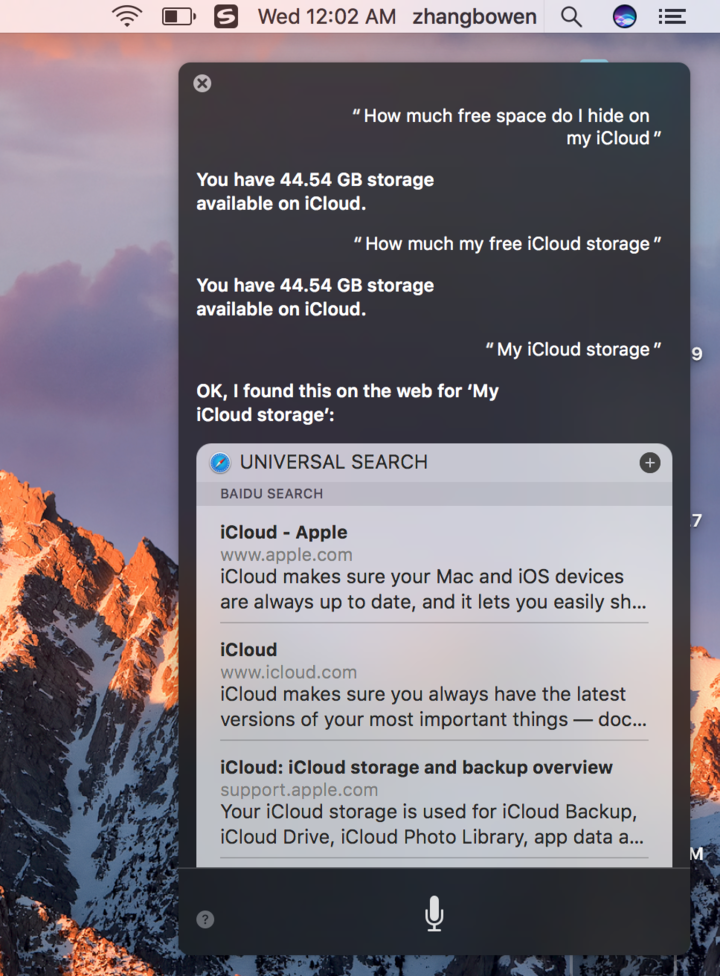
Task: Open Wi-Fi status menu
Action: (127, 16)
